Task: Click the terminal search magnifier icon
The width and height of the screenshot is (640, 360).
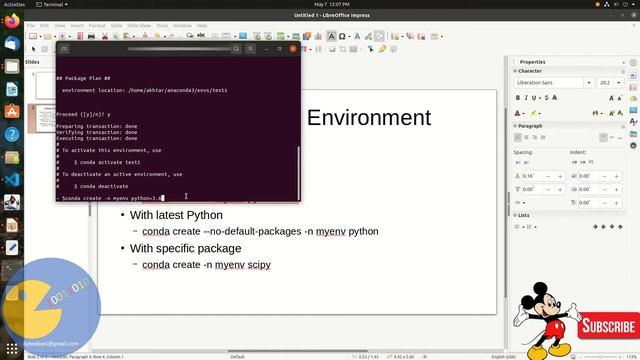Action: [236, 49]
